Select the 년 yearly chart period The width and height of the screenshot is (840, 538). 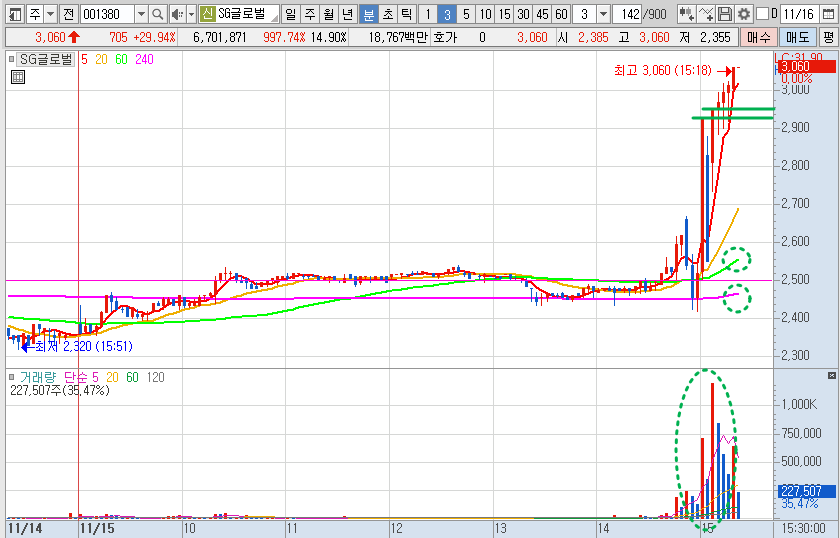[348, 14]
